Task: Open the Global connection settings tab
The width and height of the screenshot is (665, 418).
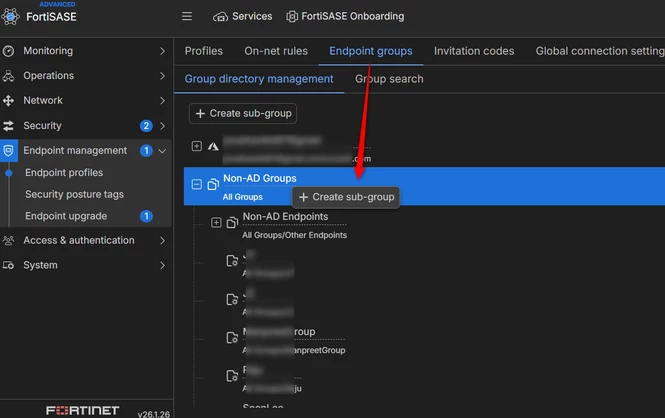Action: point(600,51)
